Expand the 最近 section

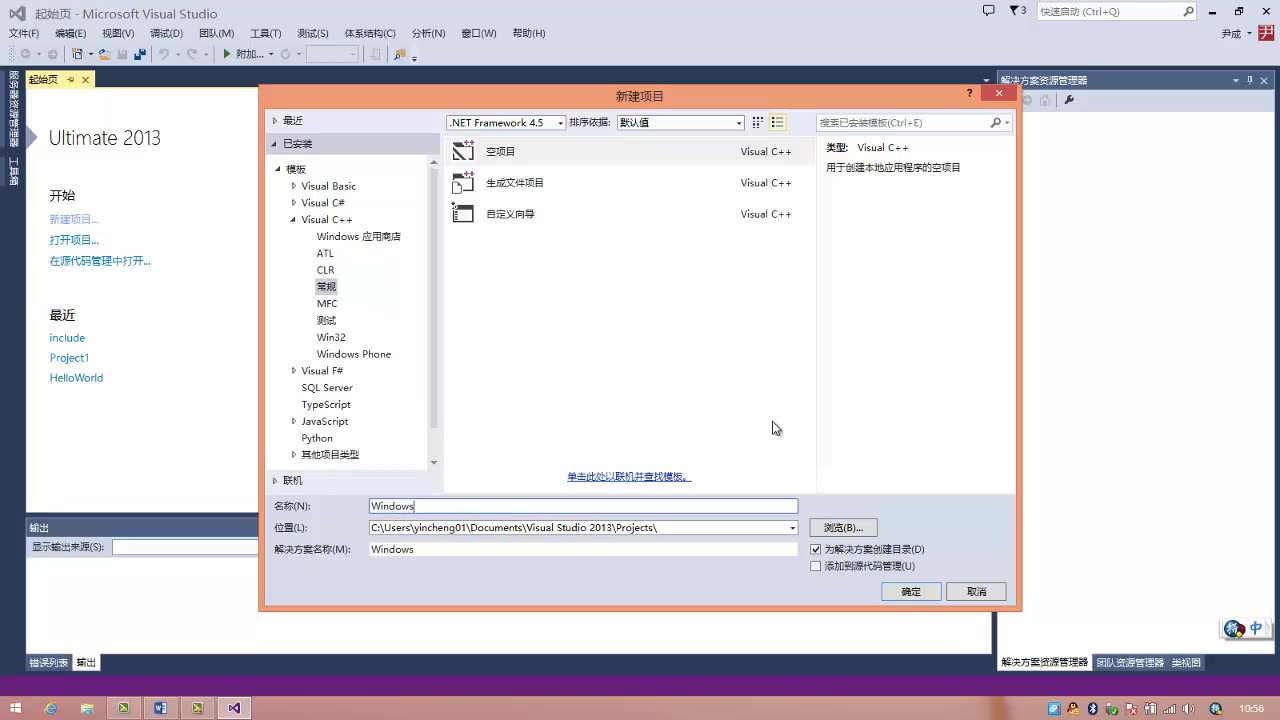coord(275,120)
